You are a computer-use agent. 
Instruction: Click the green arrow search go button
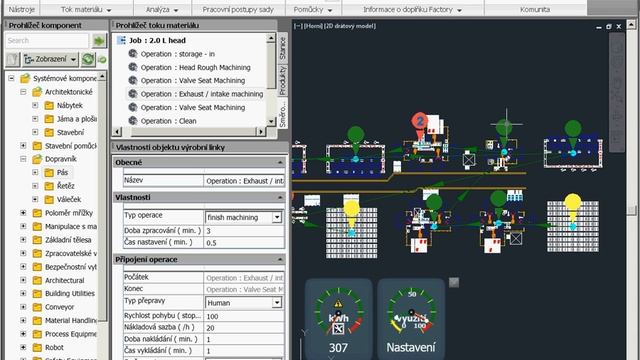pyautogui.click(x=98, y=41)
